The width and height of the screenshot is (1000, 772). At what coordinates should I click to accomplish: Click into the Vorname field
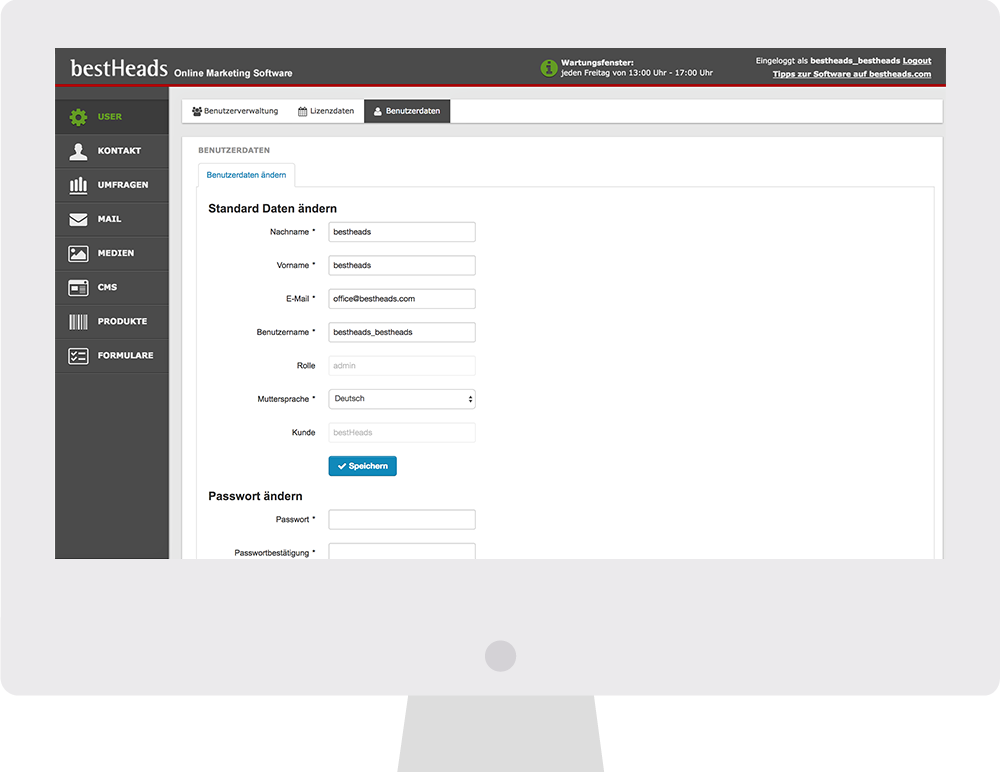pos(402,265)
